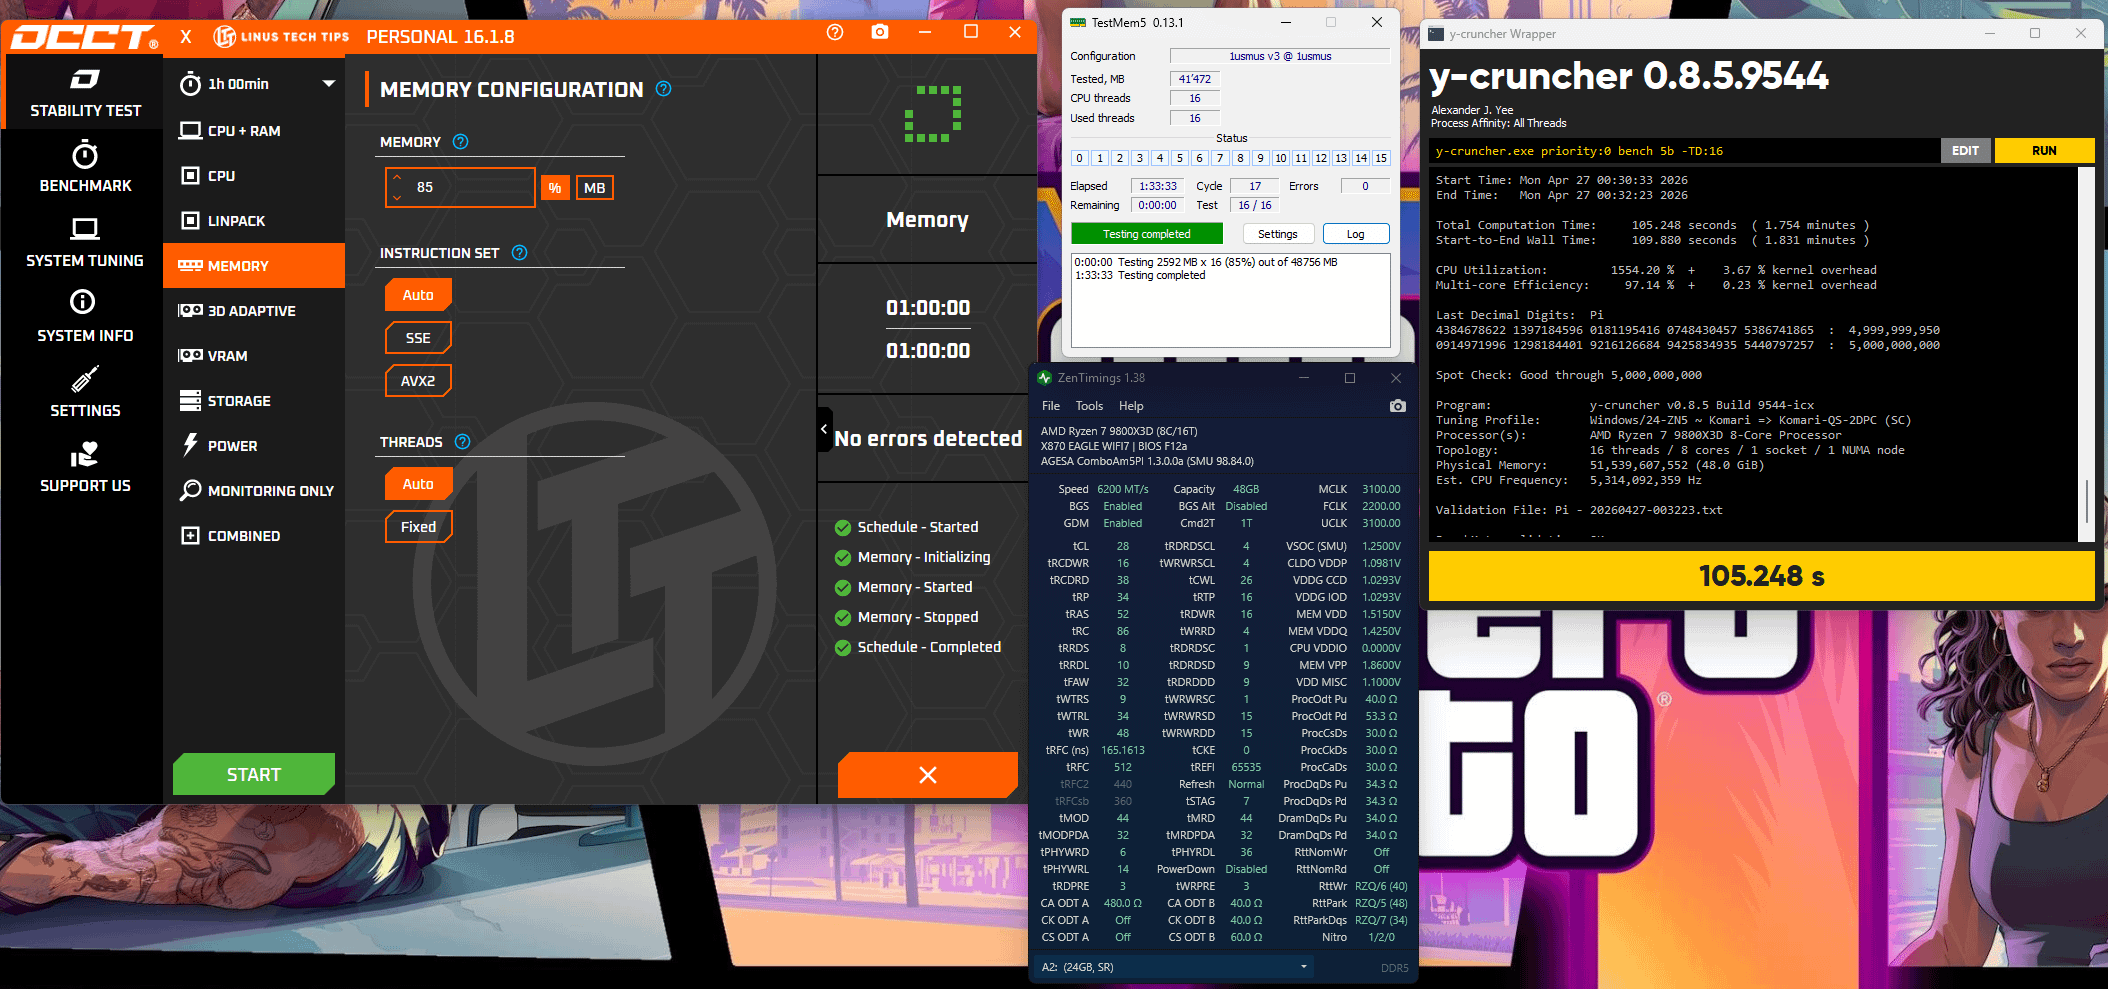Open the File menu in ZenTimings

1050,406
